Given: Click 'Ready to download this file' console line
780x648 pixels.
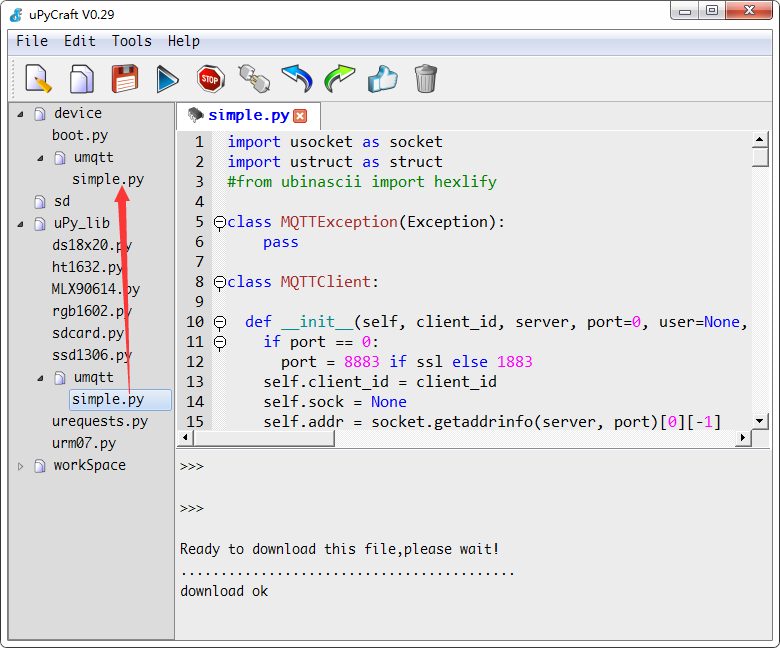Looking at the screenshot, I should click(x=339, y=550).
